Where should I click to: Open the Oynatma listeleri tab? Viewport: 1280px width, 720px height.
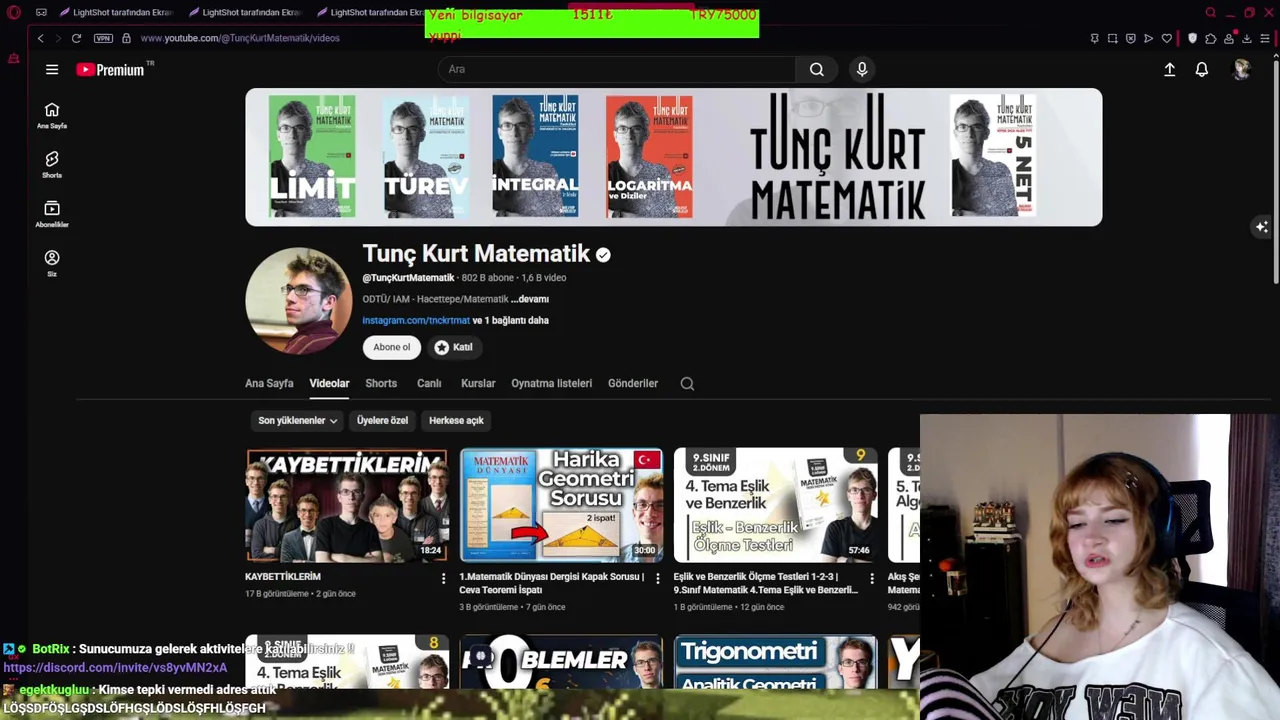pyautogui.click(x=551, y=384)
